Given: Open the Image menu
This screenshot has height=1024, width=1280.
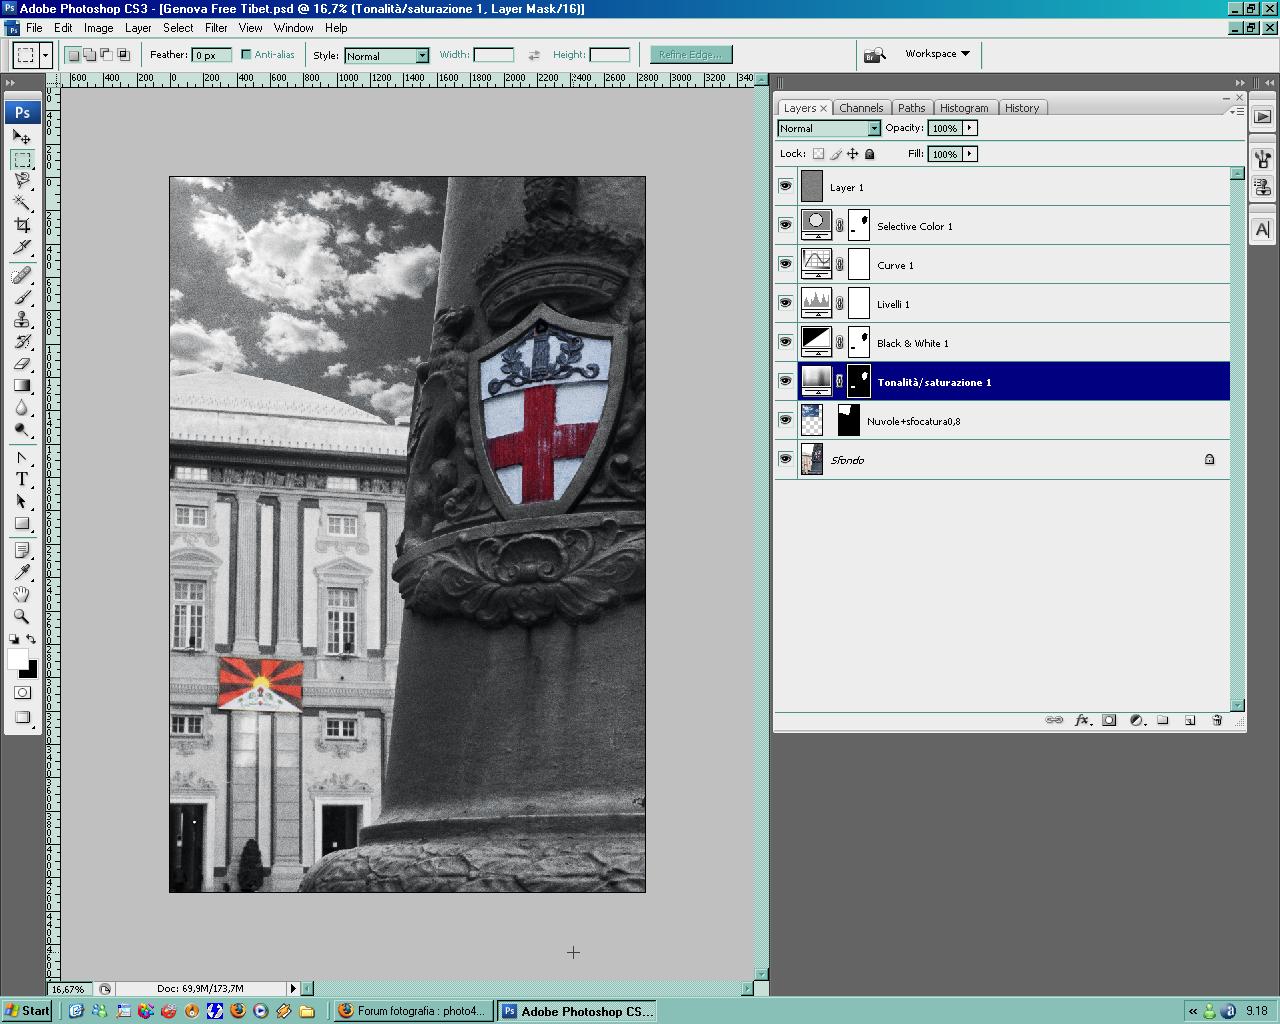Looking at the screenshot, I should 98,28.
